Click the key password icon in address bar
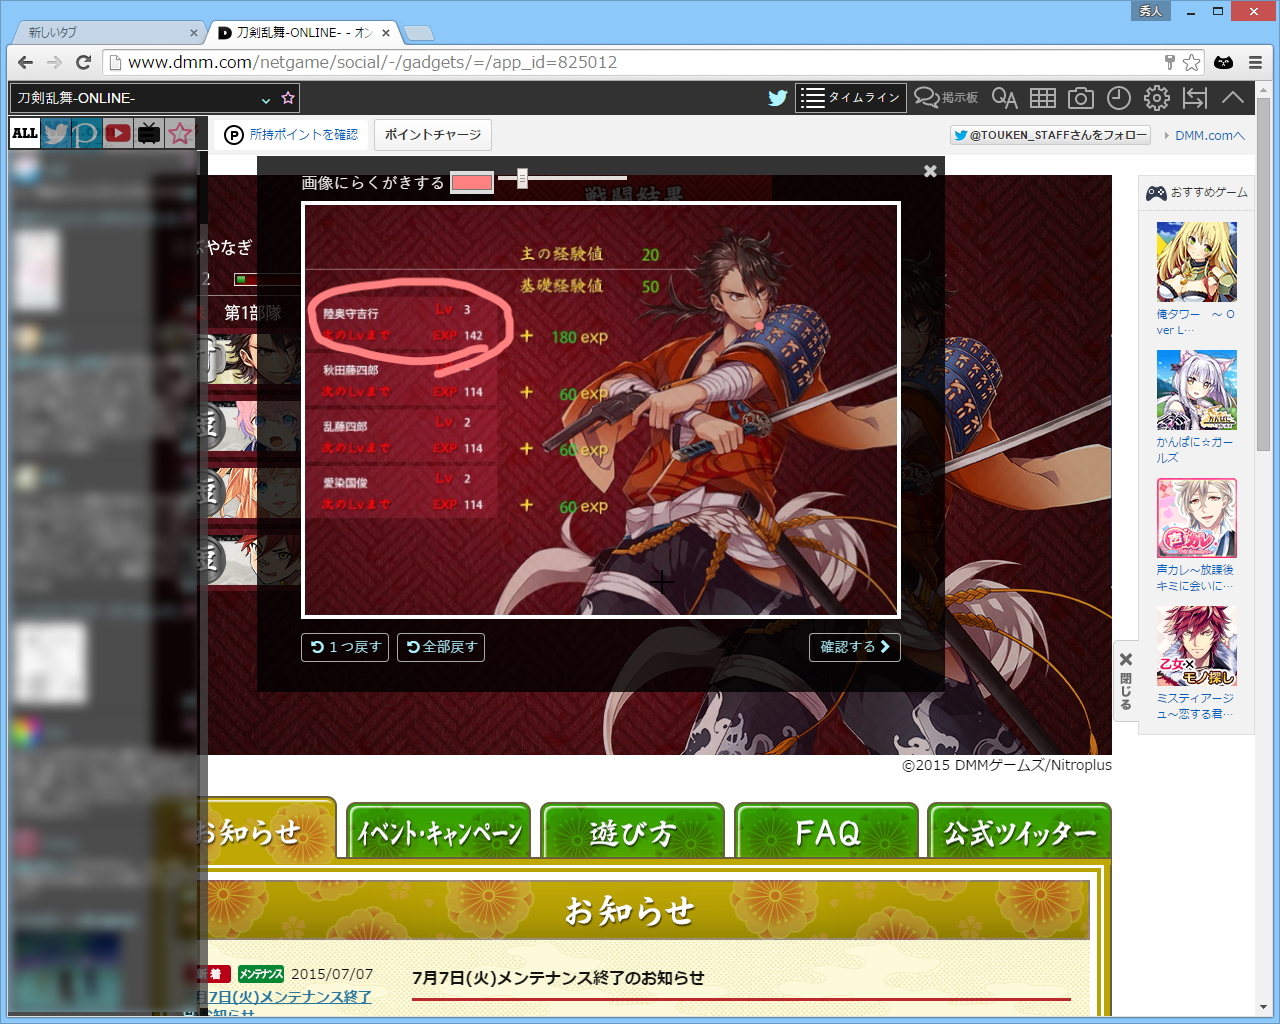Screen dimensions: 1280x1024 [1169, 62]
